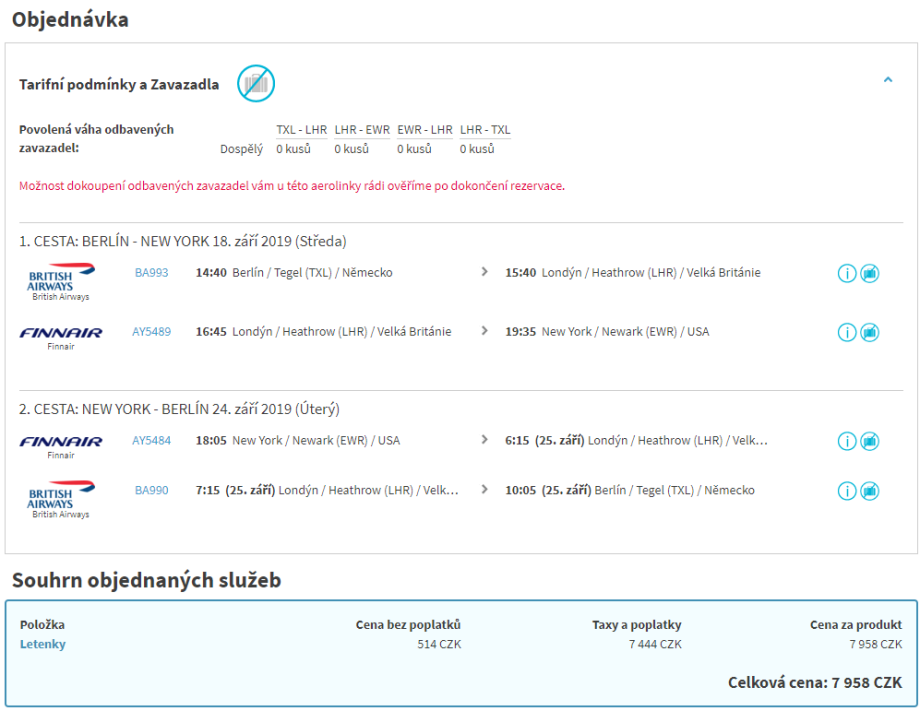Click the Letenky link in the summary
The width and height of the screenshot is (920, 711).
43,644
